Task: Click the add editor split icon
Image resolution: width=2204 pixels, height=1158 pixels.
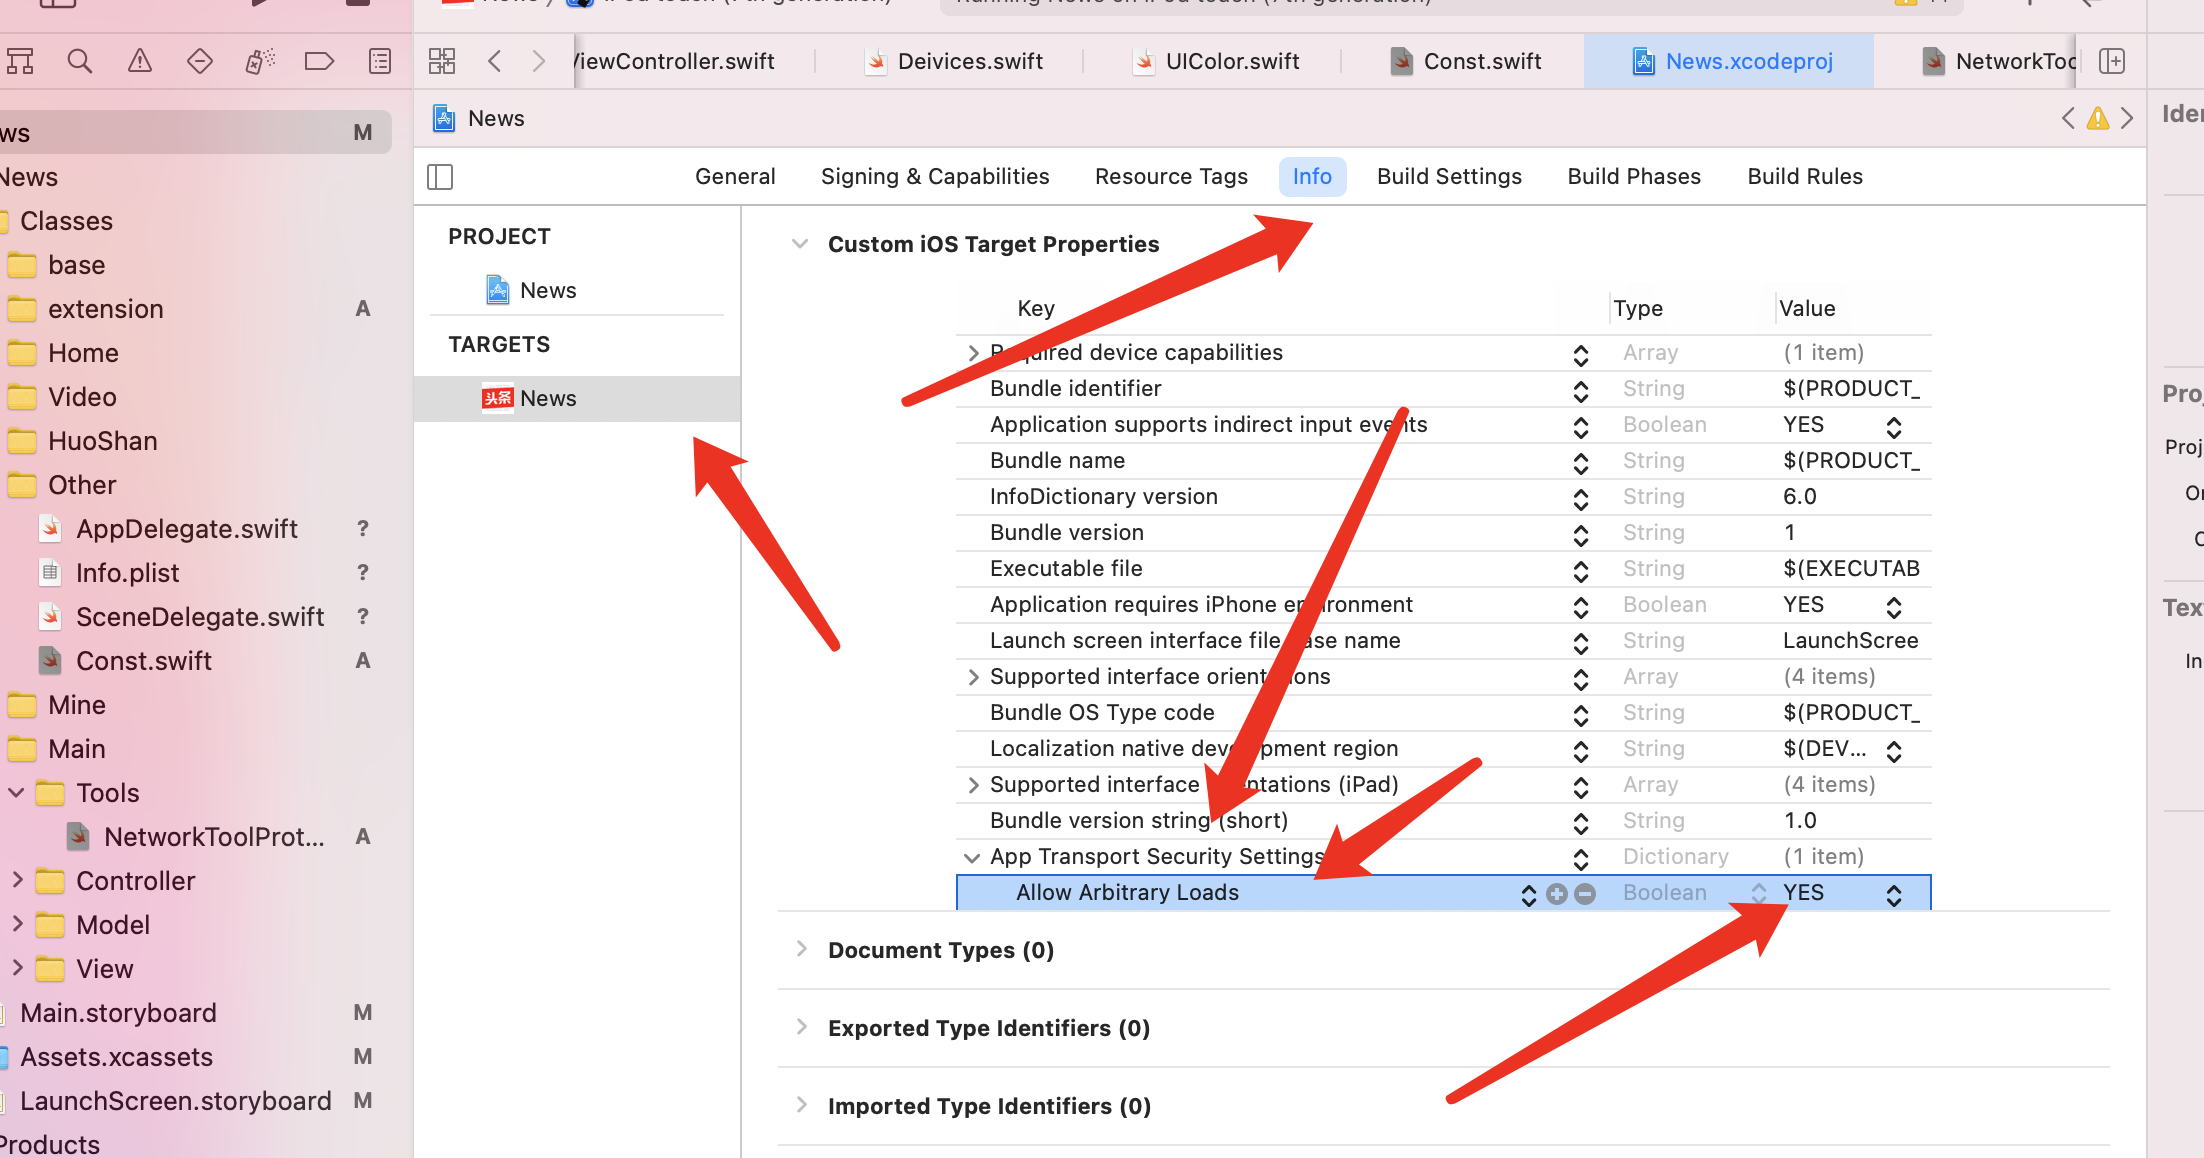Action: coord(2112,62)
